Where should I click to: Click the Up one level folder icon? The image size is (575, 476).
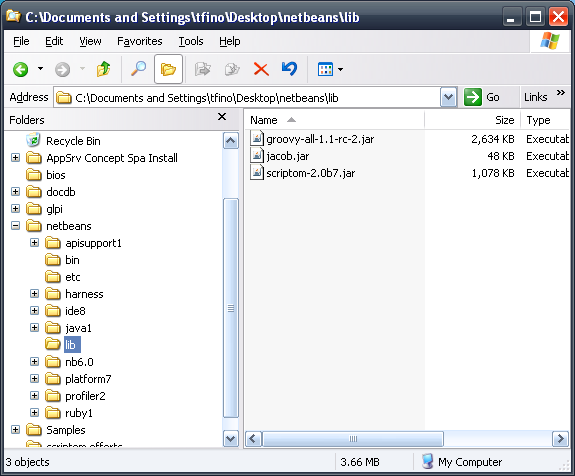(104, 69)
